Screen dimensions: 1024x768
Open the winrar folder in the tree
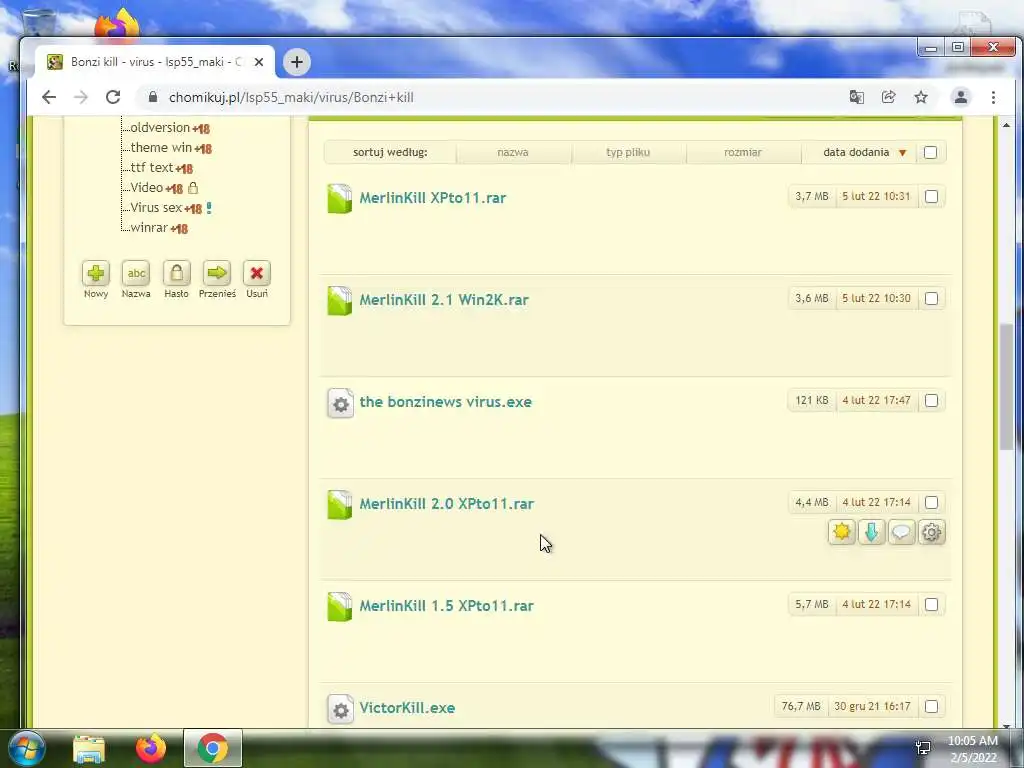[x=149, y=228]
